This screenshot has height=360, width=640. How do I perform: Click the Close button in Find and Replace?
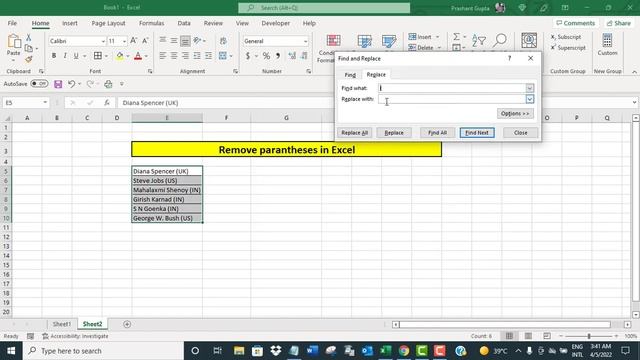click(x=520, y=133)
